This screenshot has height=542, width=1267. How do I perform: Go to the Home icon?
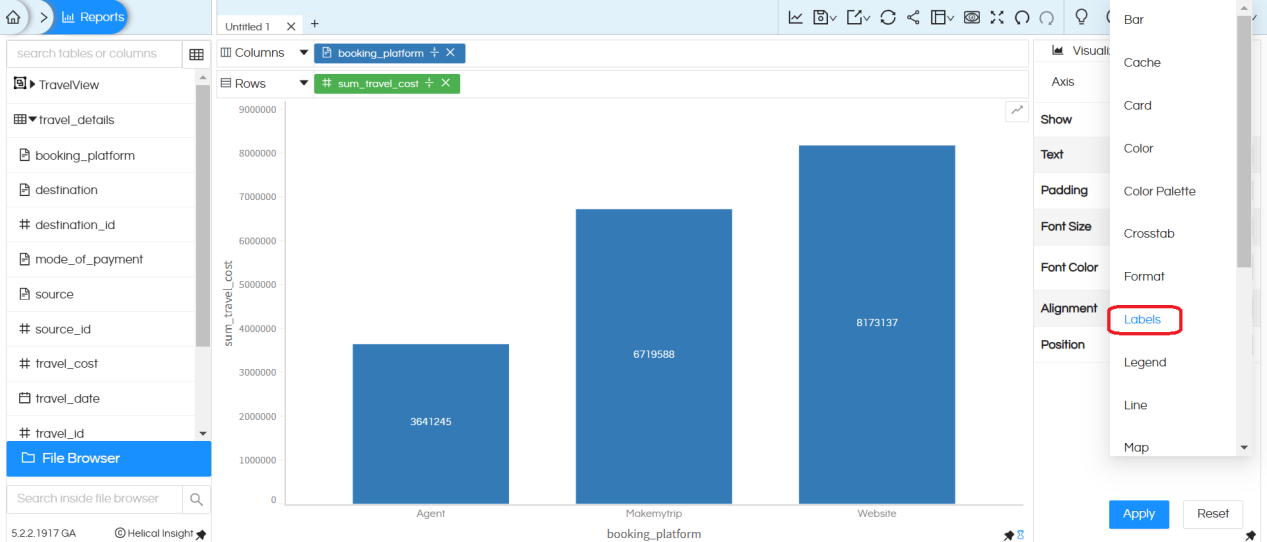point(13,17)
